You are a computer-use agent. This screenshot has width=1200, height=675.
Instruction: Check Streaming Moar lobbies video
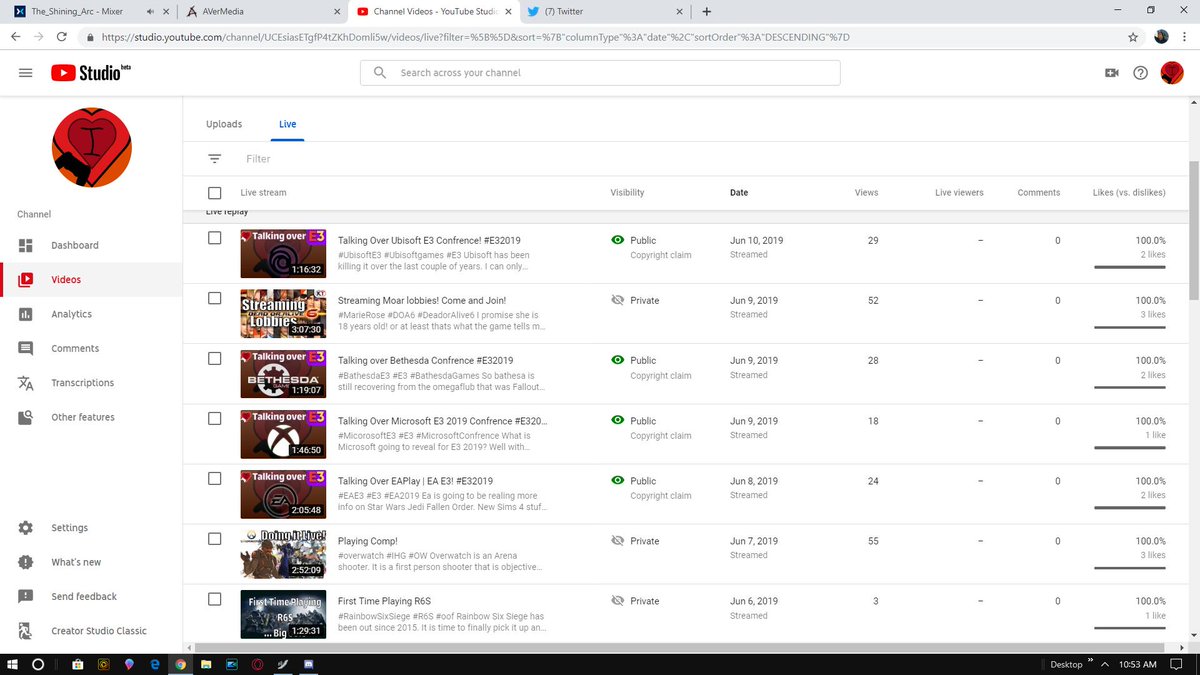[215, 298]
